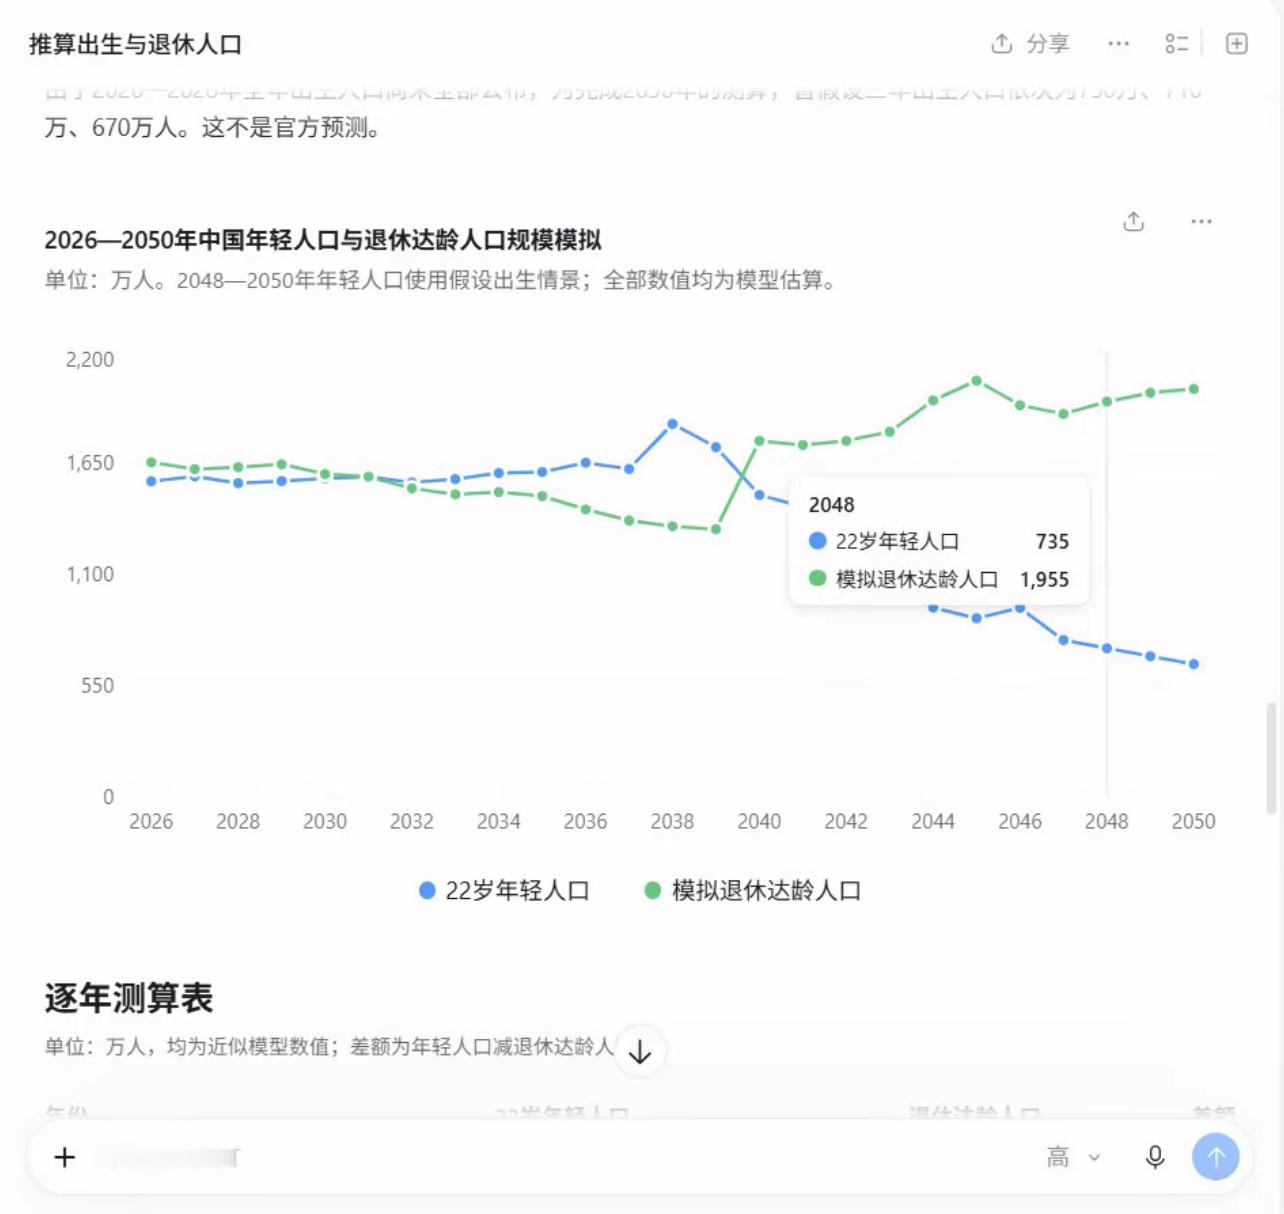Click the x-axis label 2026
The image size is (1284, 1214).
coord(151,821)
